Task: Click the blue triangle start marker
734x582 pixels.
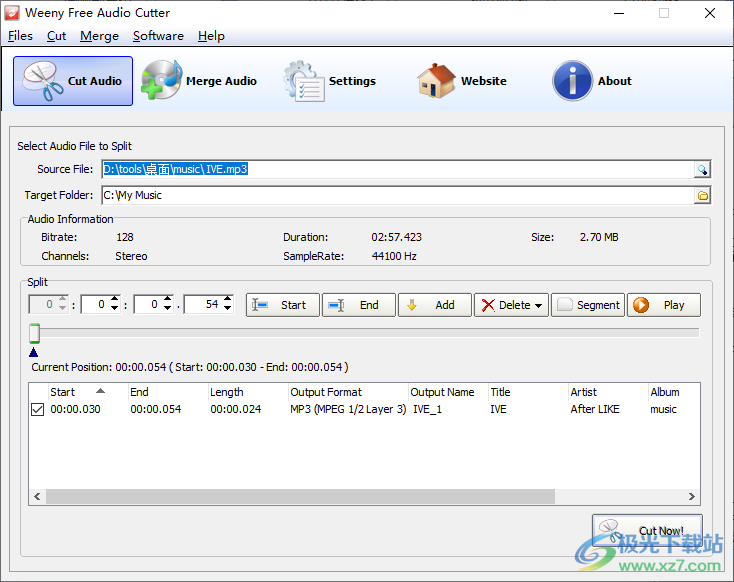Action: click(x=33, y=352)
